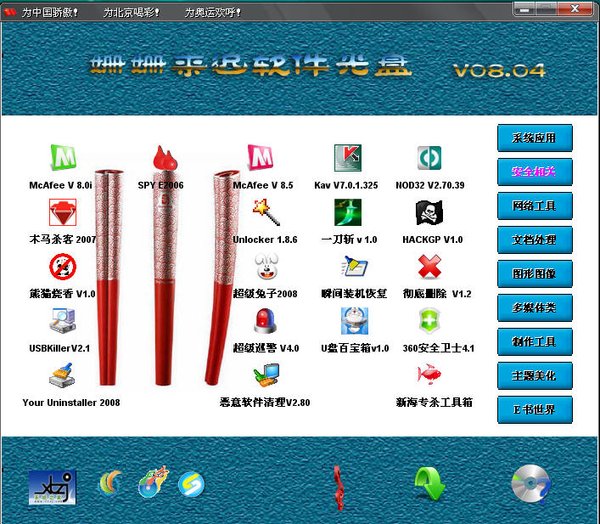Viewport: 600px width, 524px height.
Task: Launch SPY E2006 red flame icon
Action: [165, 157]
